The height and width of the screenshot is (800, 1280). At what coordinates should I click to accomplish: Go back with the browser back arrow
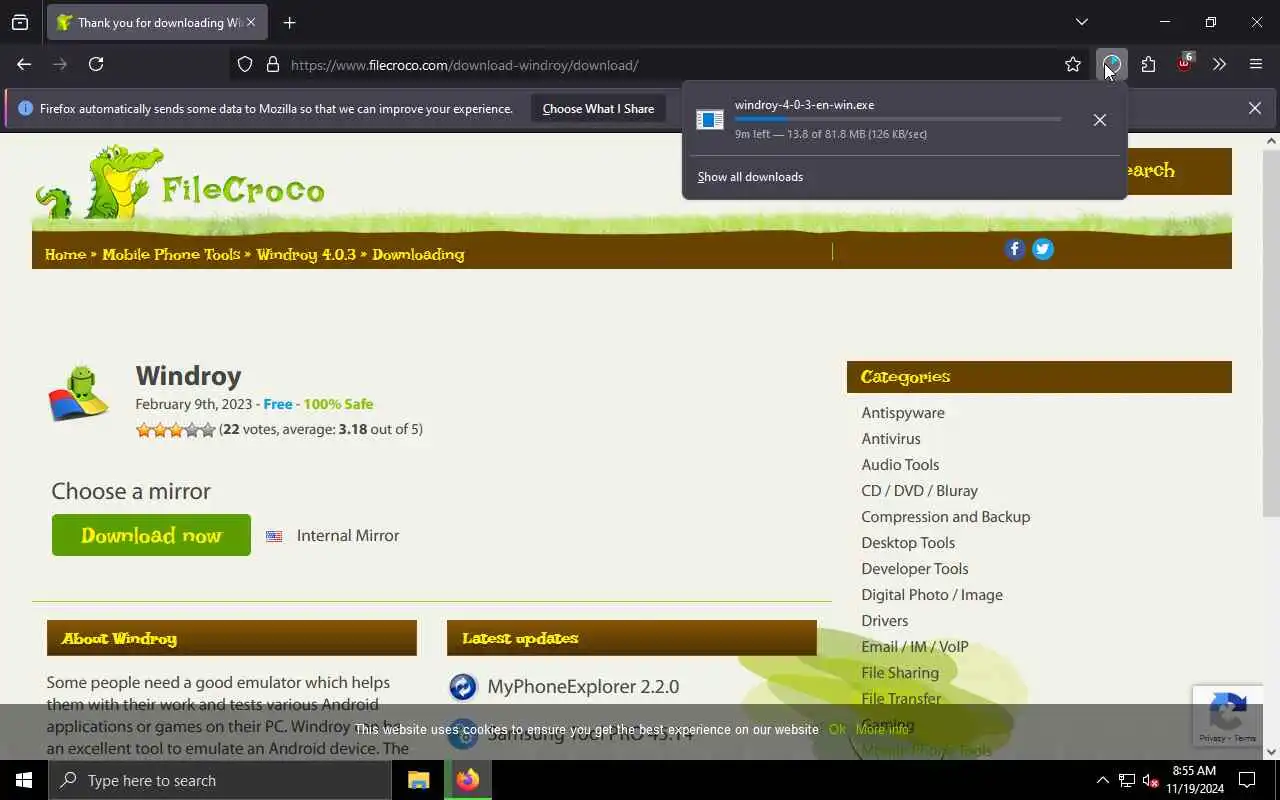point(24,64)
